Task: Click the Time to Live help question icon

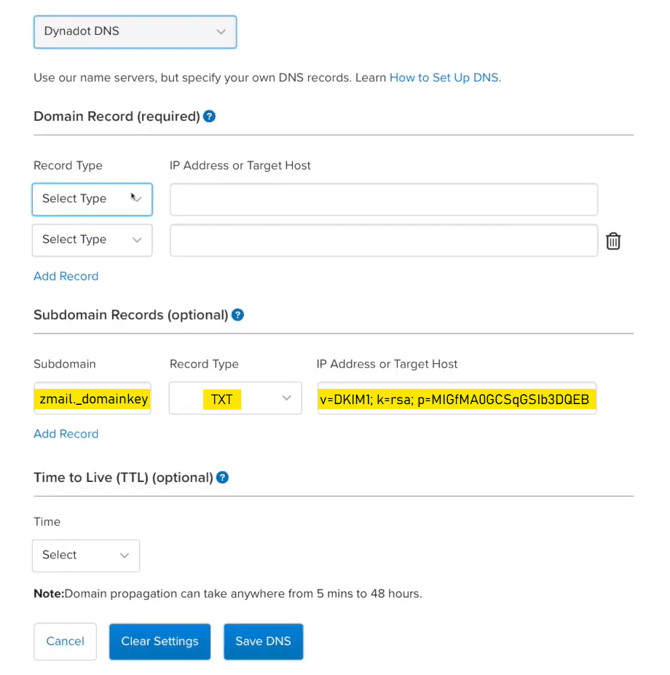Action: 222,477
